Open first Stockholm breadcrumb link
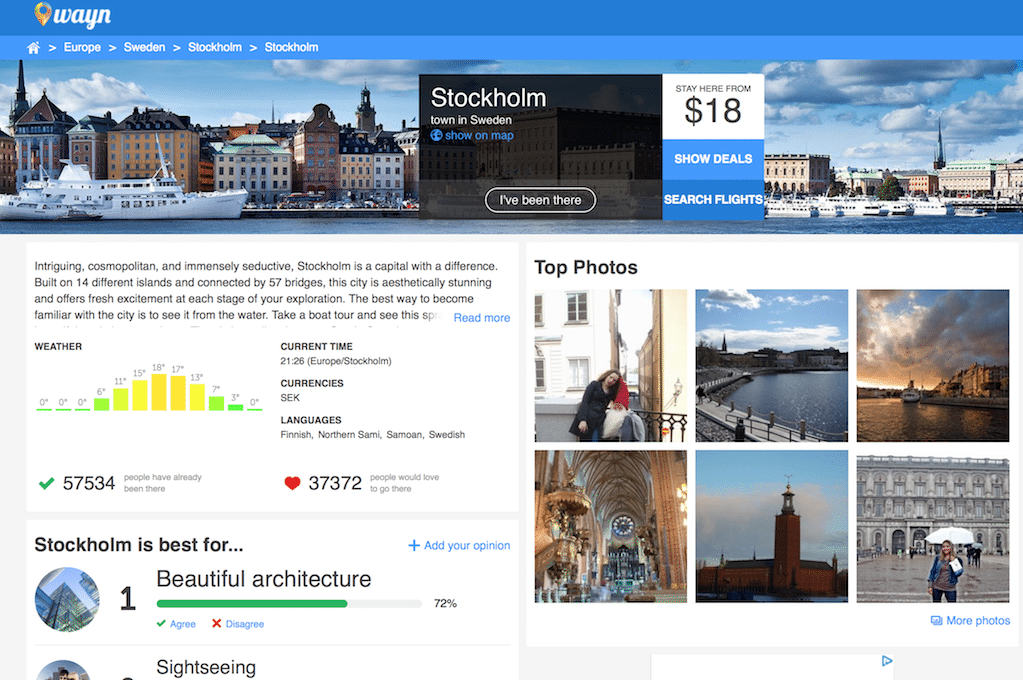This screenshot has width=1023, height=680. click(215, 47)
